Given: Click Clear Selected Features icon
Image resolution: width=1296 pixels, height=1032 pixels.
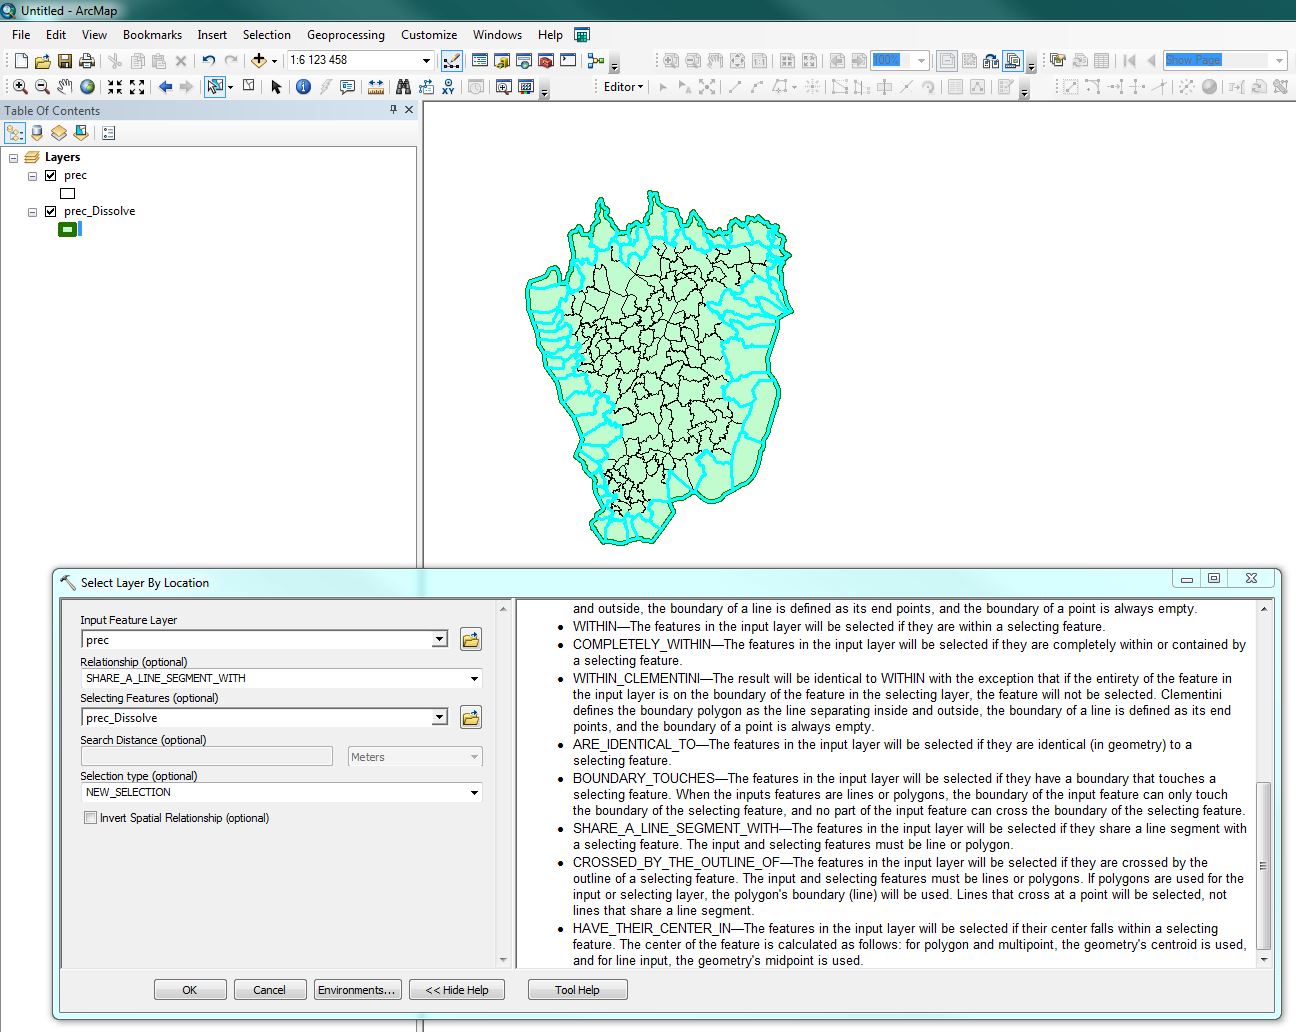Looking at the screenshot, I should [249, 87].
